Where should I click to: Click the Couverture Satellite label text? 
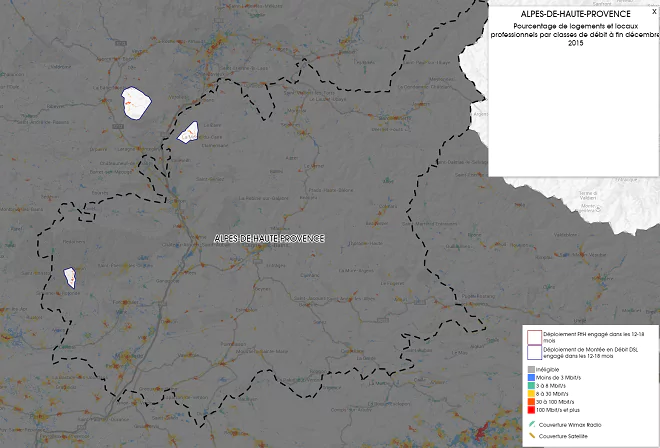pos(566,437)
